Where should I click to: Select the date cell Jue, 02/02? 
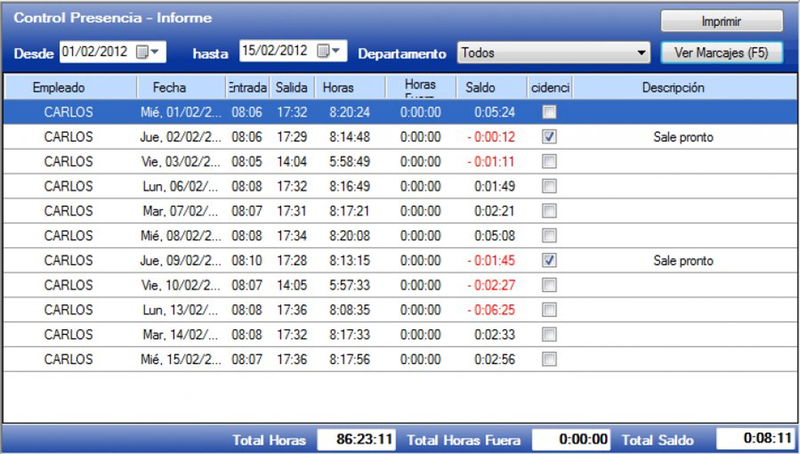pos(181,137)
